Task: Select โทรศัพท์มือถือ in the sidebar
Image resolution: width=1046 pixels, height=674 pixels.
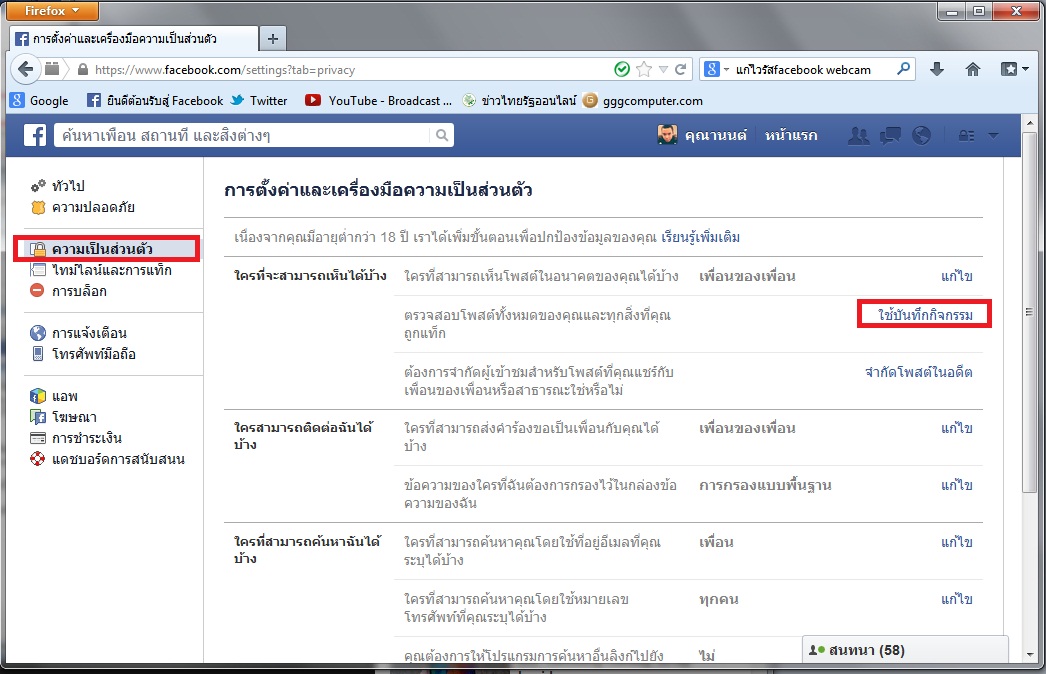Action: [83, 354]
